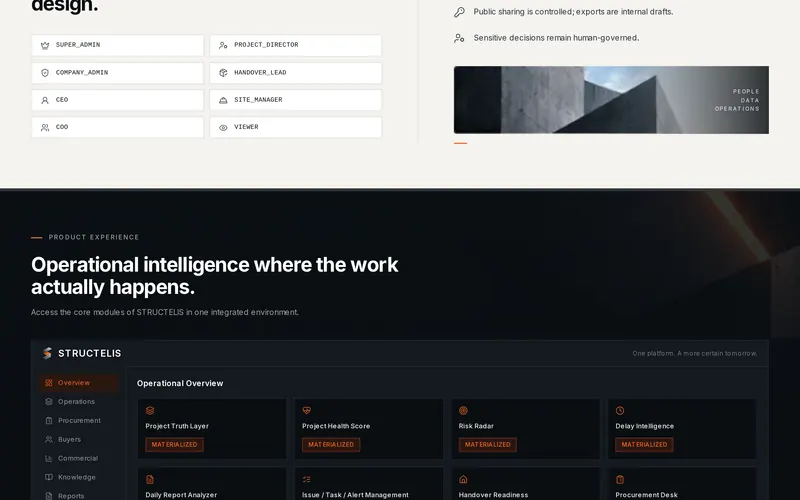The image size is (800, 500).
Task: Switch to Commercial in the sidebar
Action: click(78, 458)
